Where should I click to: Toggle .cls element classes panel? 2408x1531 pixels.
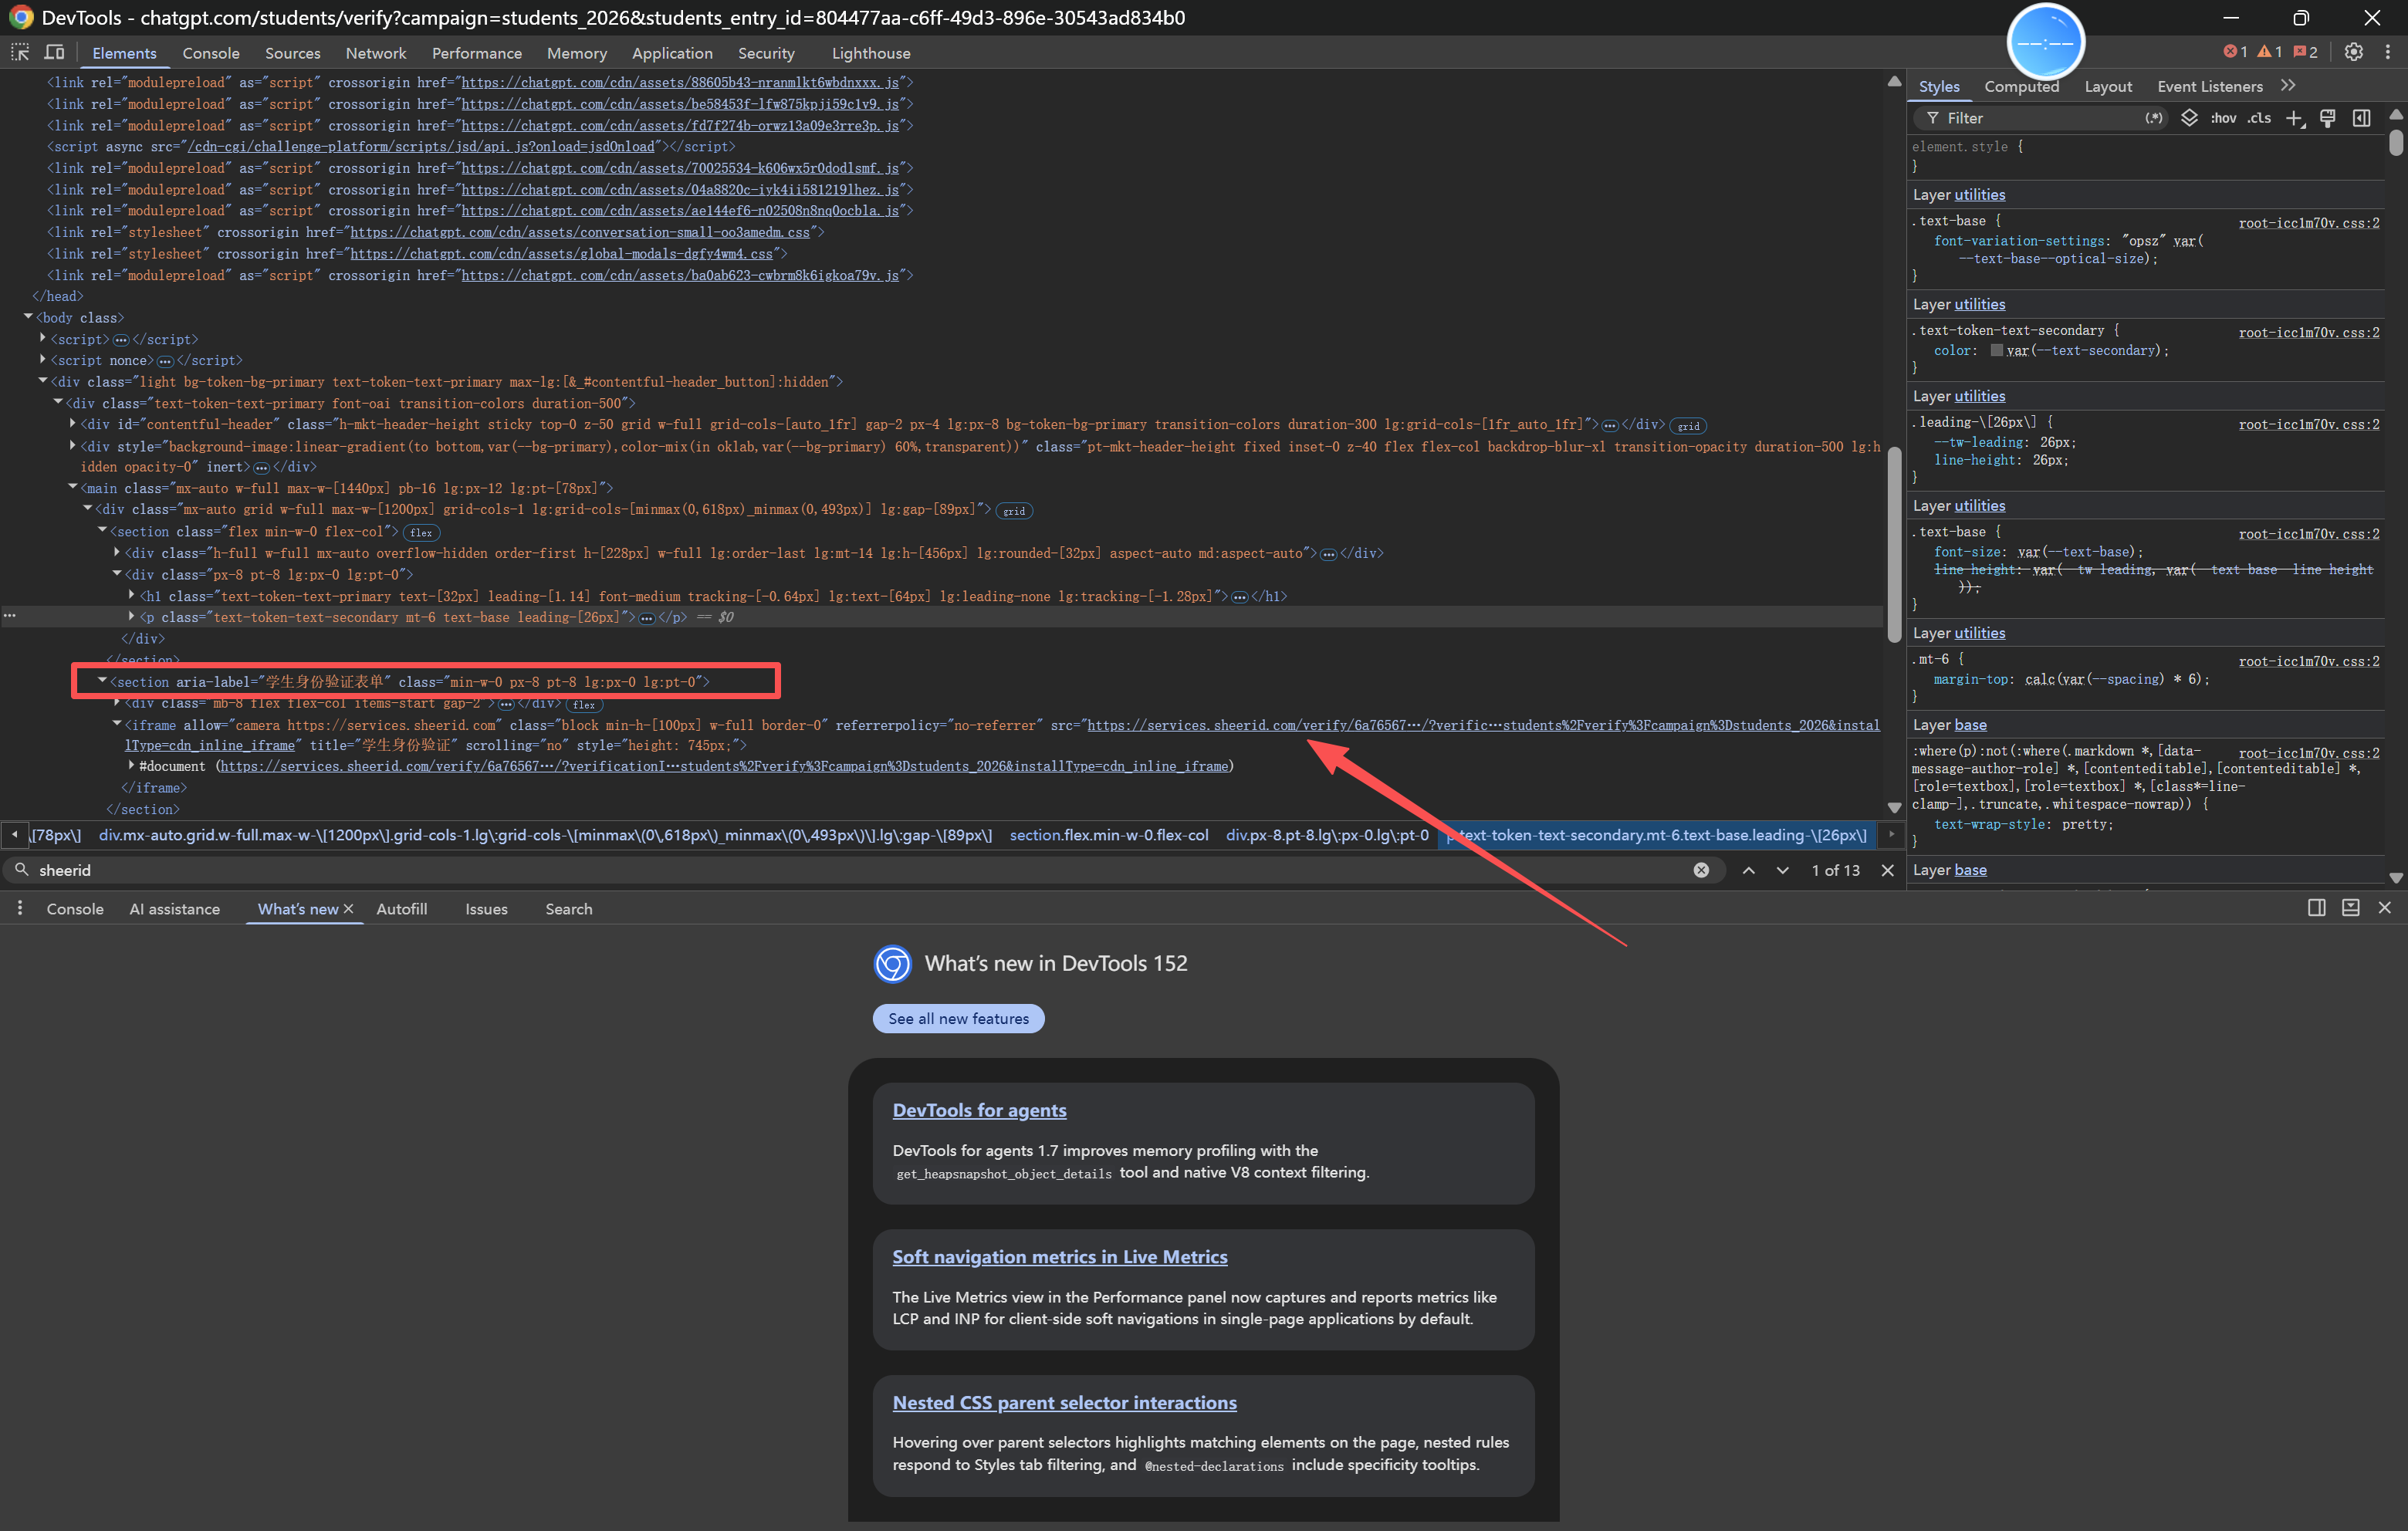pyautogui.click(x=2259, y=118)
